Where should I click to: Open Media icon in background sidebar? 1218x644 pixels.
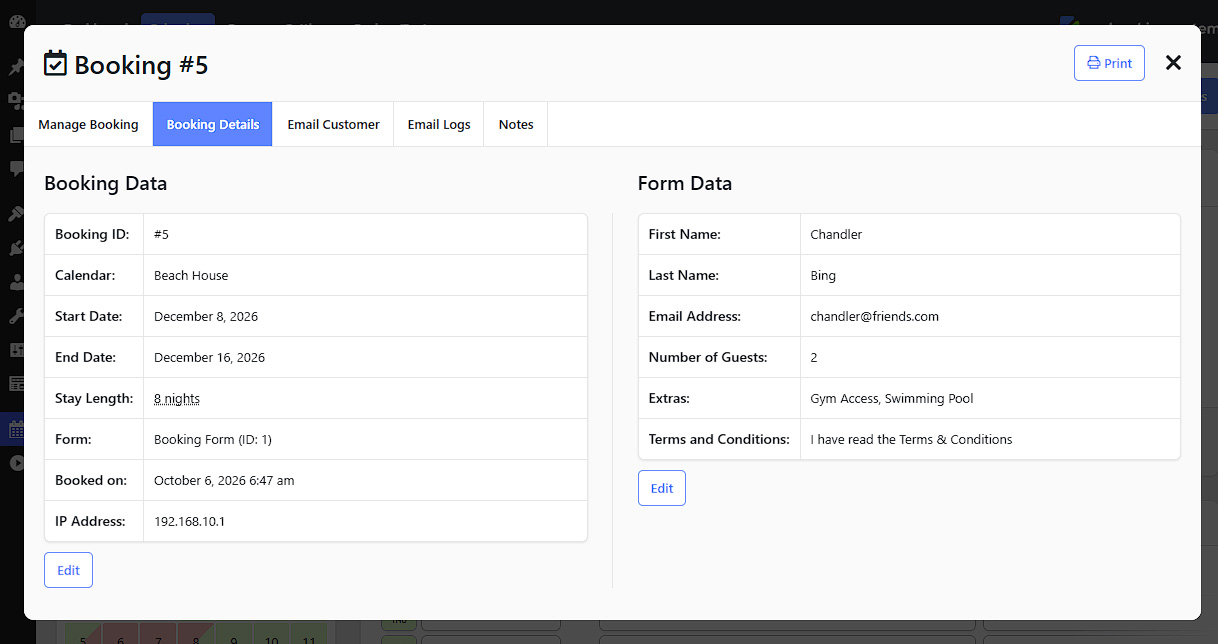click(17, 100)
